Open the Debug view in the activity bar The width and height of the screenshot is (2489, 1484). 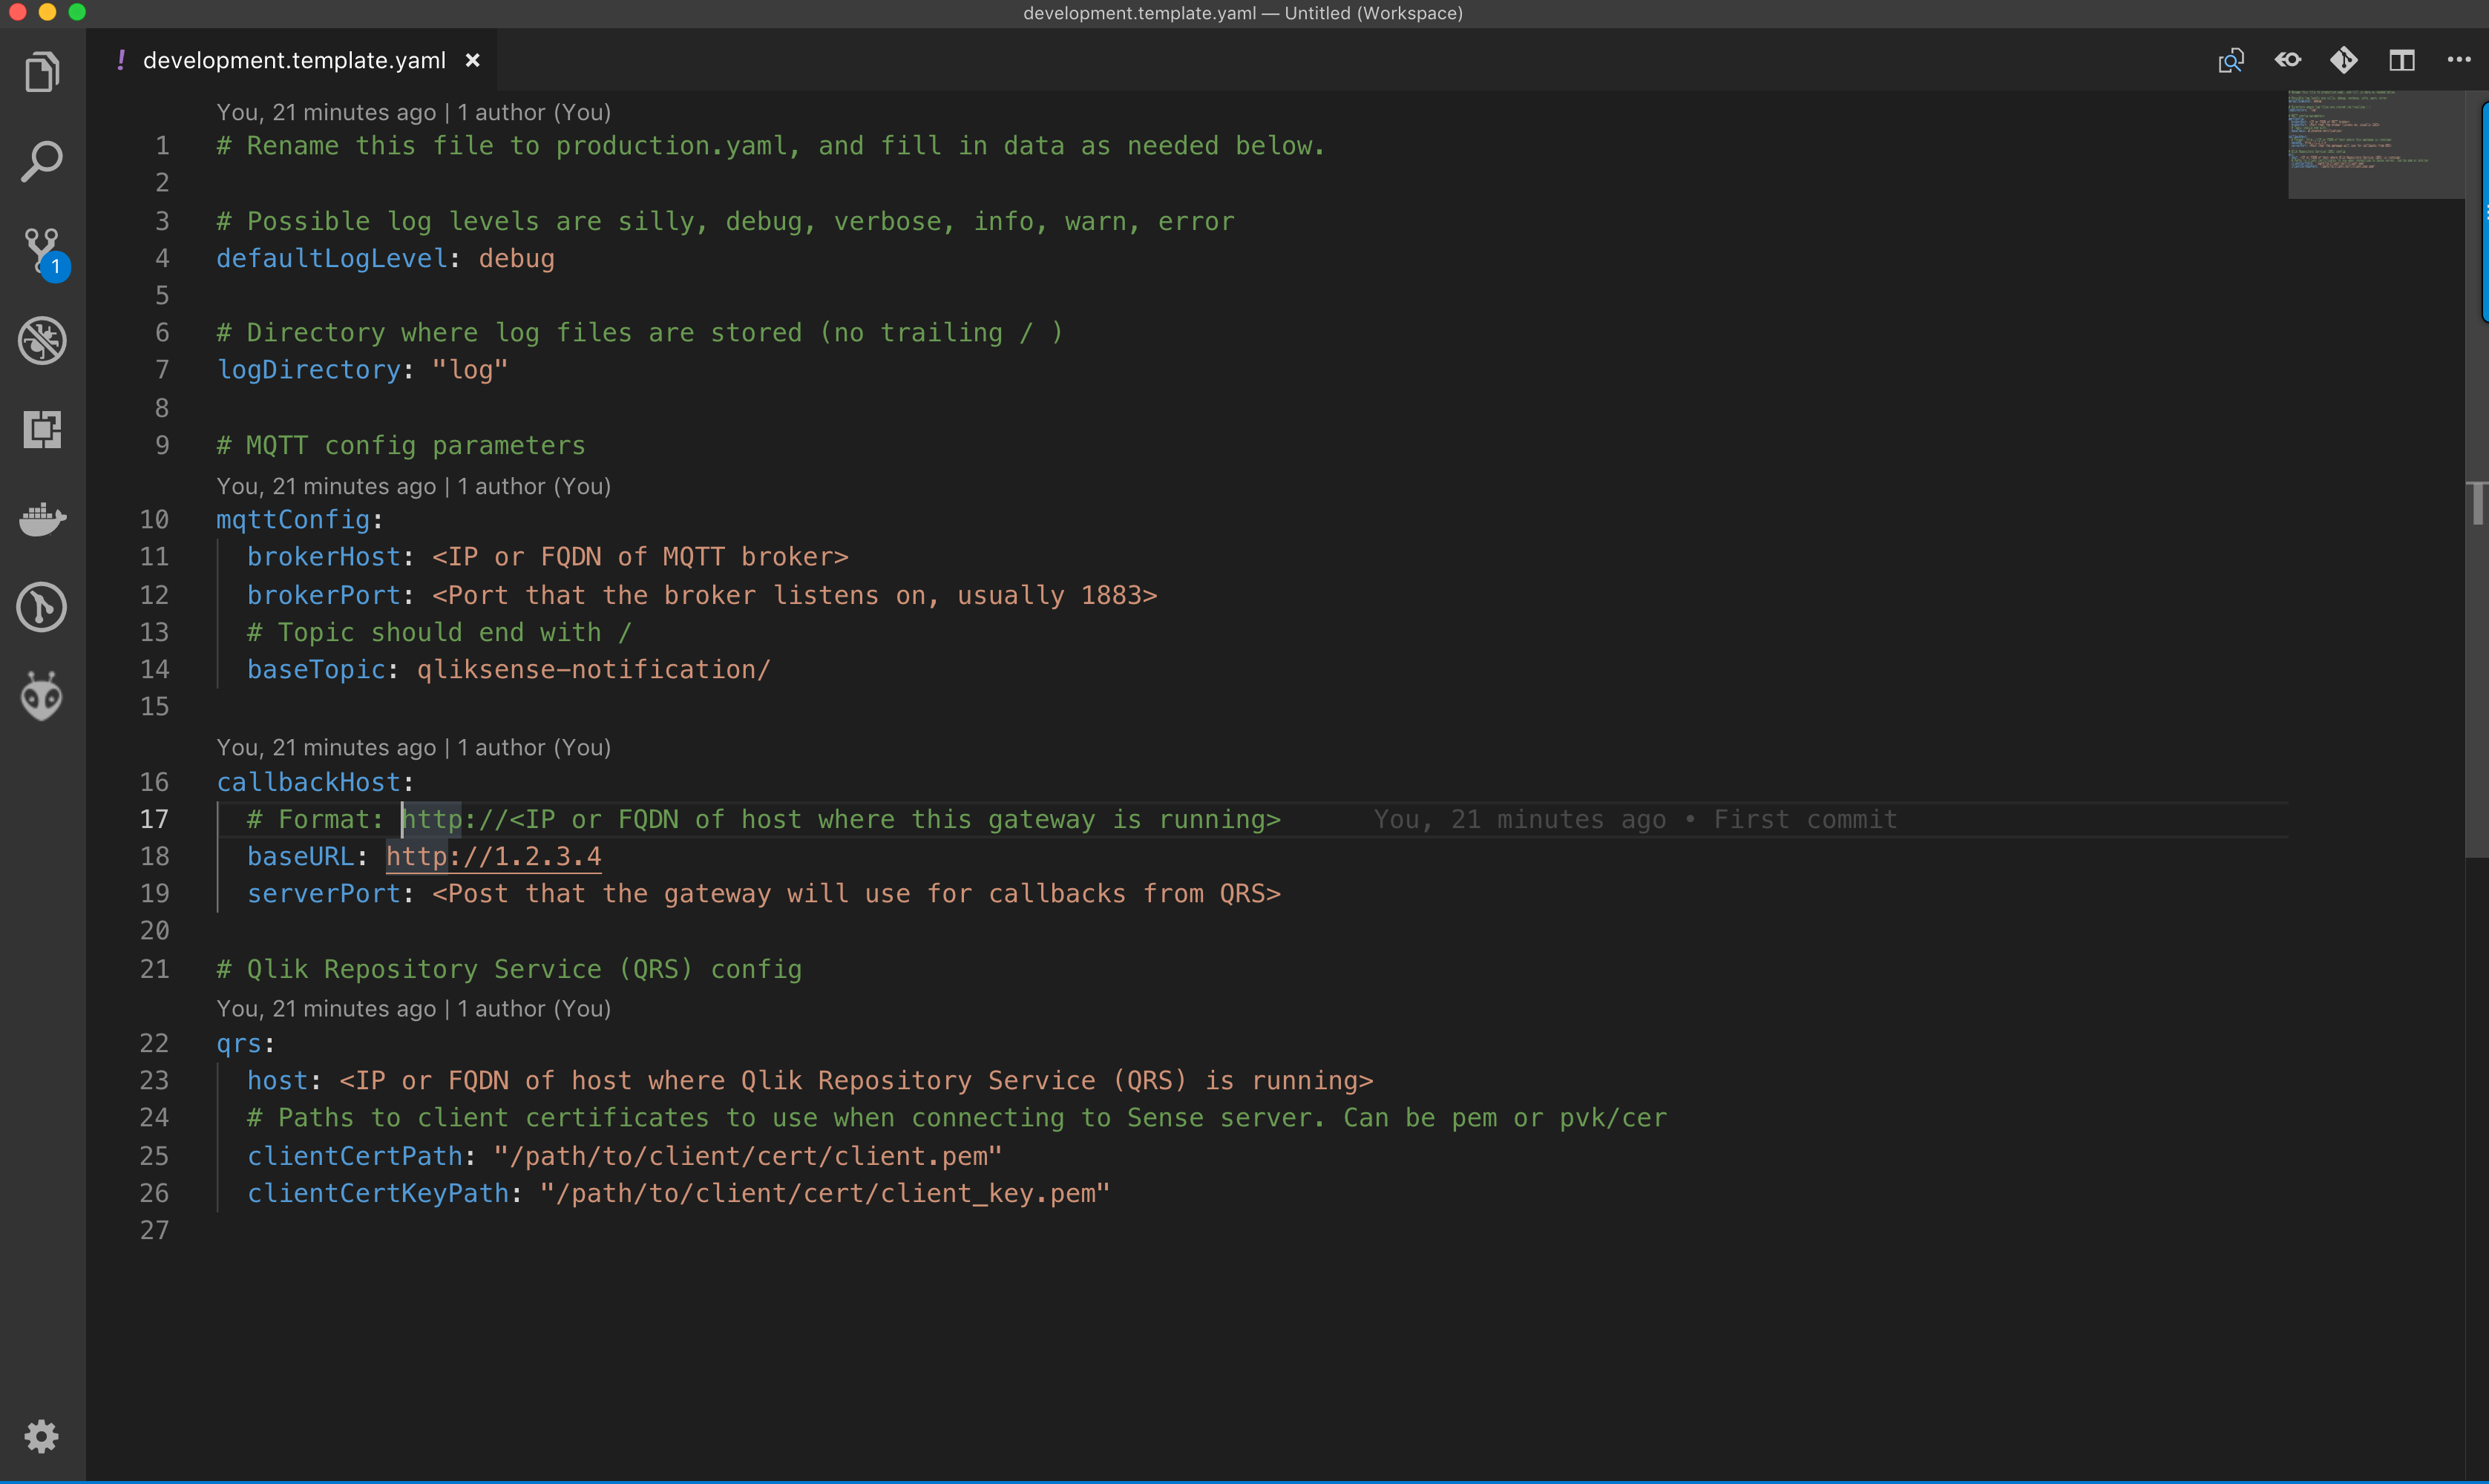42,341
